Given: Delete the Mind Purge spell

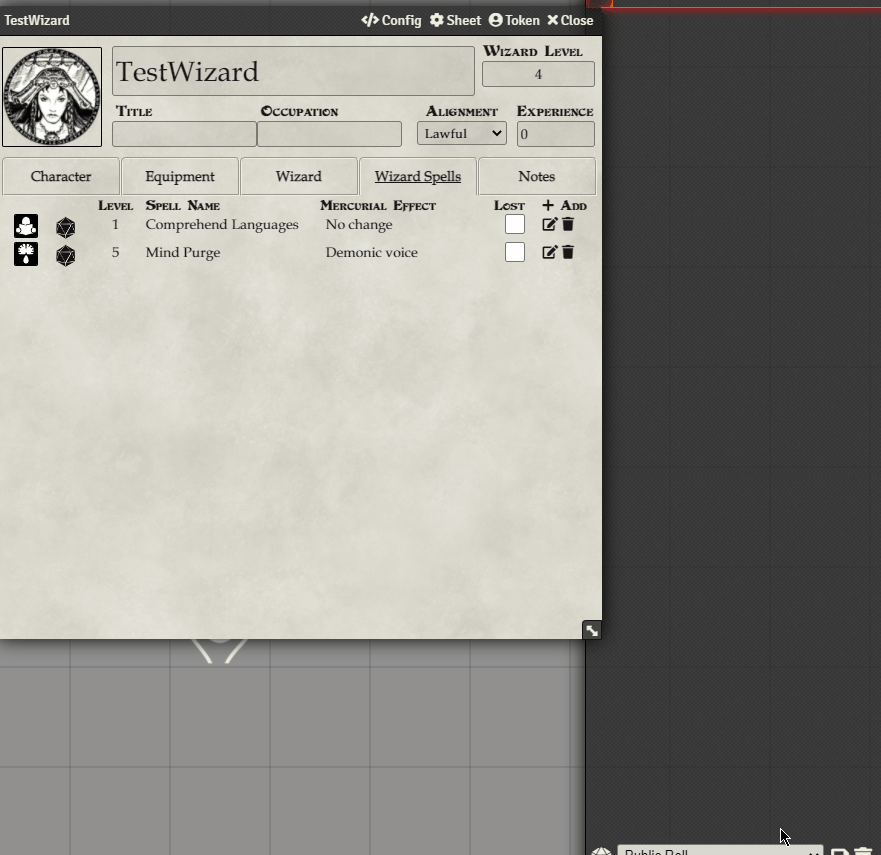Looking at the screenshot, I should pos(569,252).
